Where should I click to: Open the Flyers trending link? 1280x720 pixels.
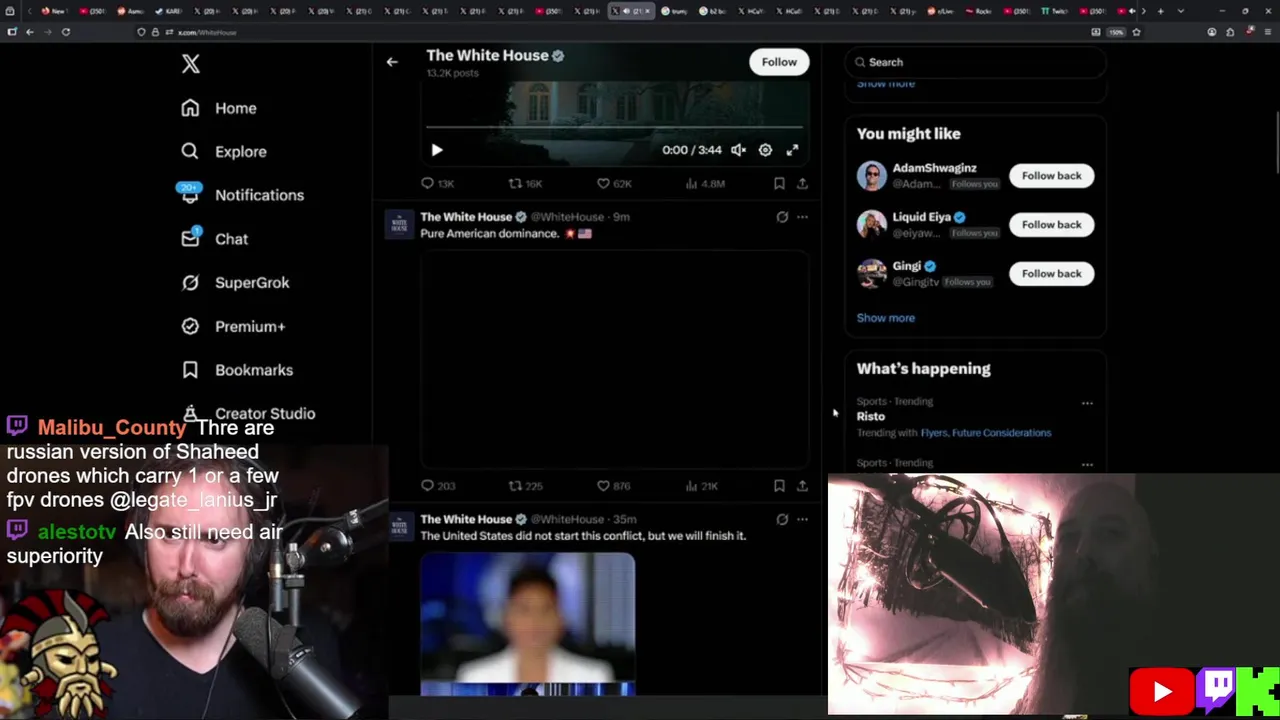[933, 433]
